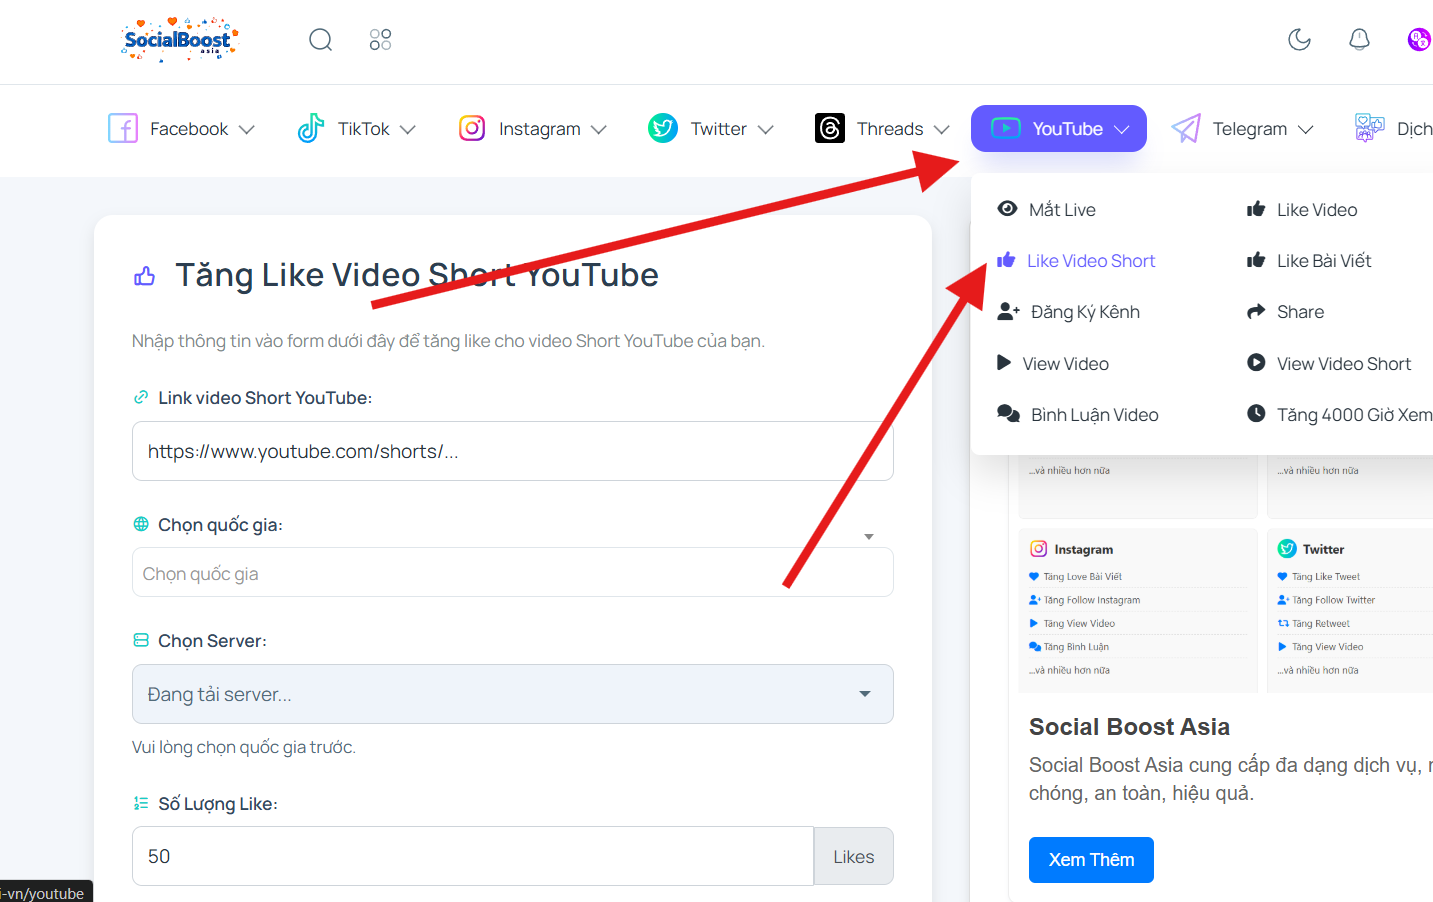The image size is (1433, 902).
Task: Toggle dark mode with moon icon
Action: pyautogui.click(x=1299, y=39)
